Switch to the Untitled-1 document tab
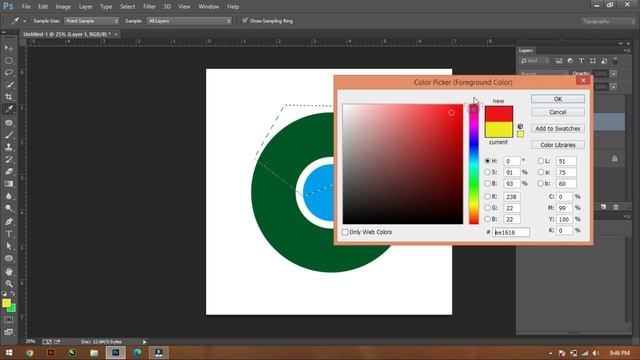 [x=67, y=34]
